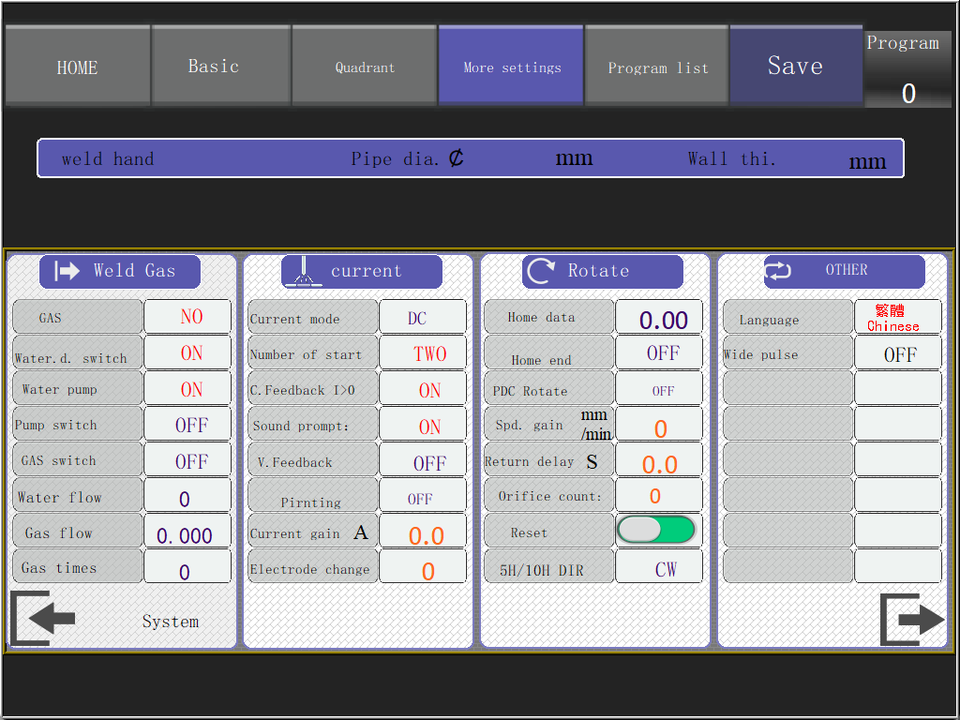The height and width of the screenshot is (720, 960).
Task: Toggle Water pump ON value
Action: 188,389
